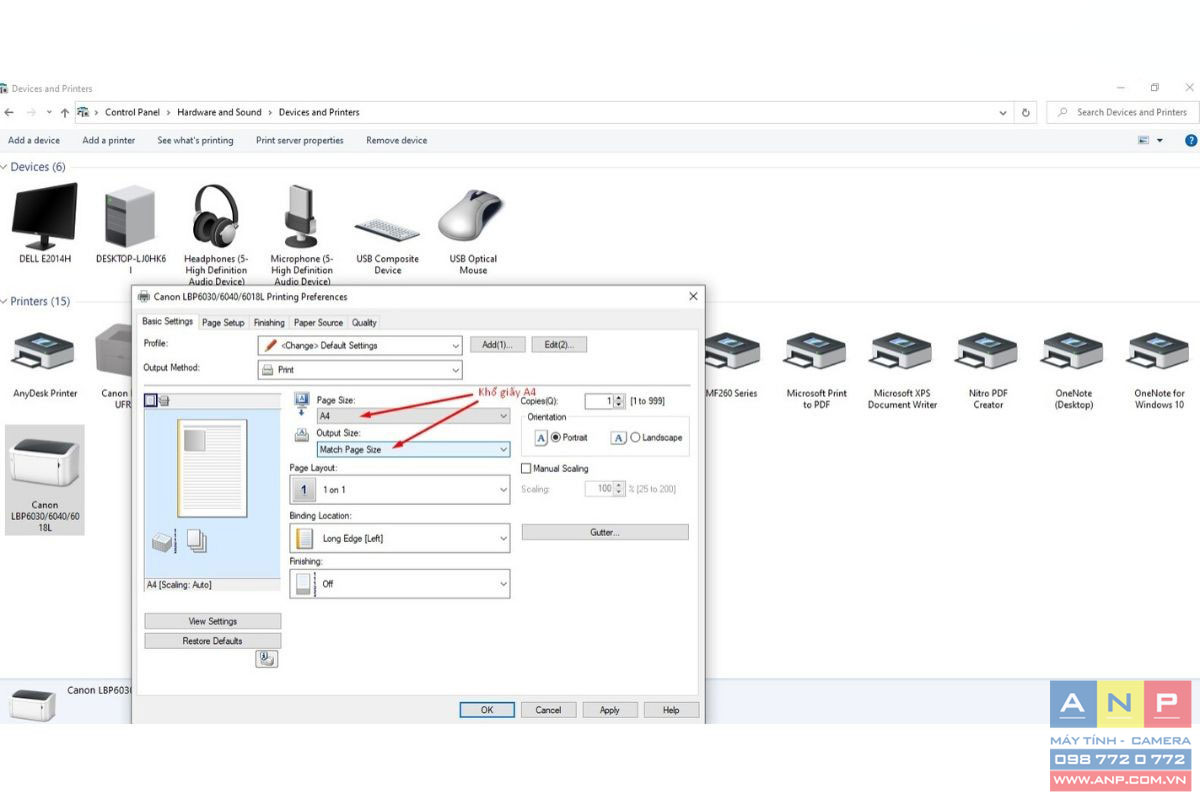Click Add a device in toolbar

coord(34,141)
